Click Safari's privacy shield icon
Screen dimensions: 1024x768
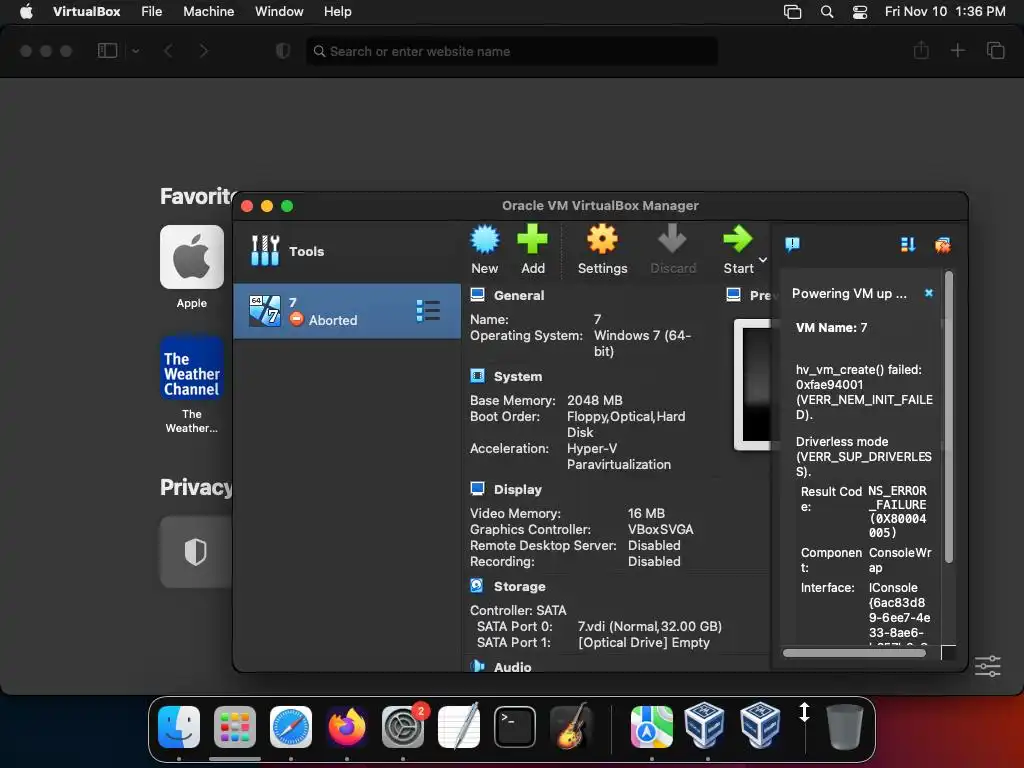click(x=283, y=51)
